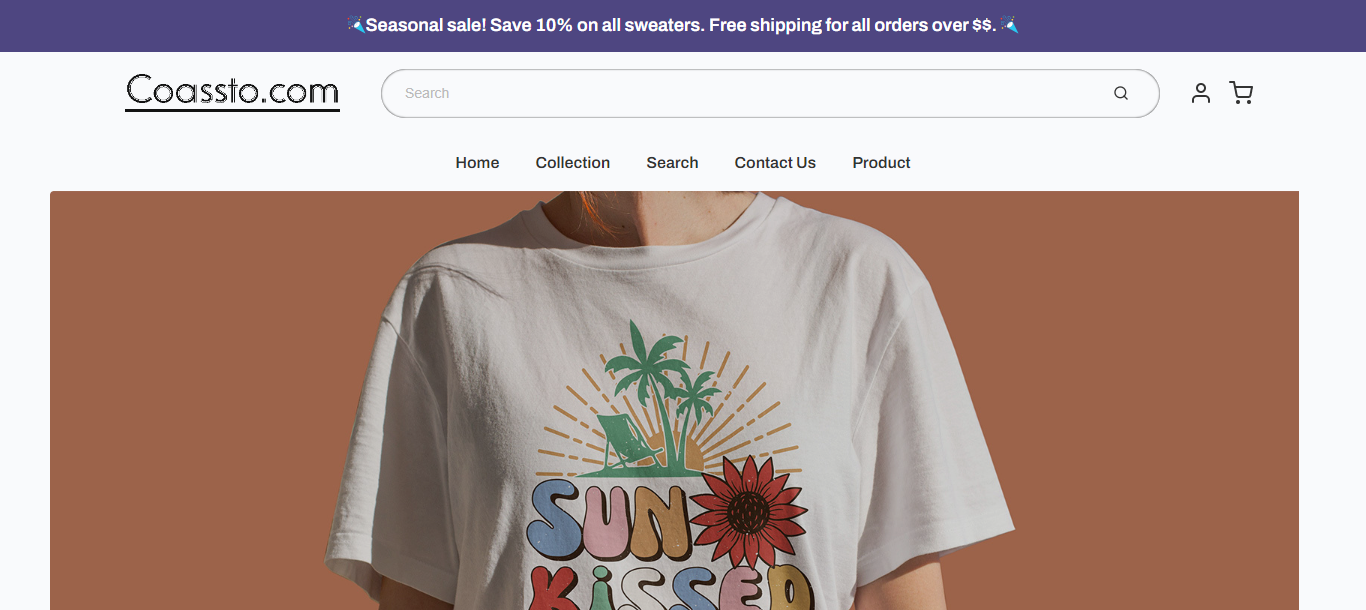Click the SUN lettering on the t-shirt
The width and height of the screenshot is (1366, 610).
pos(610,518)
